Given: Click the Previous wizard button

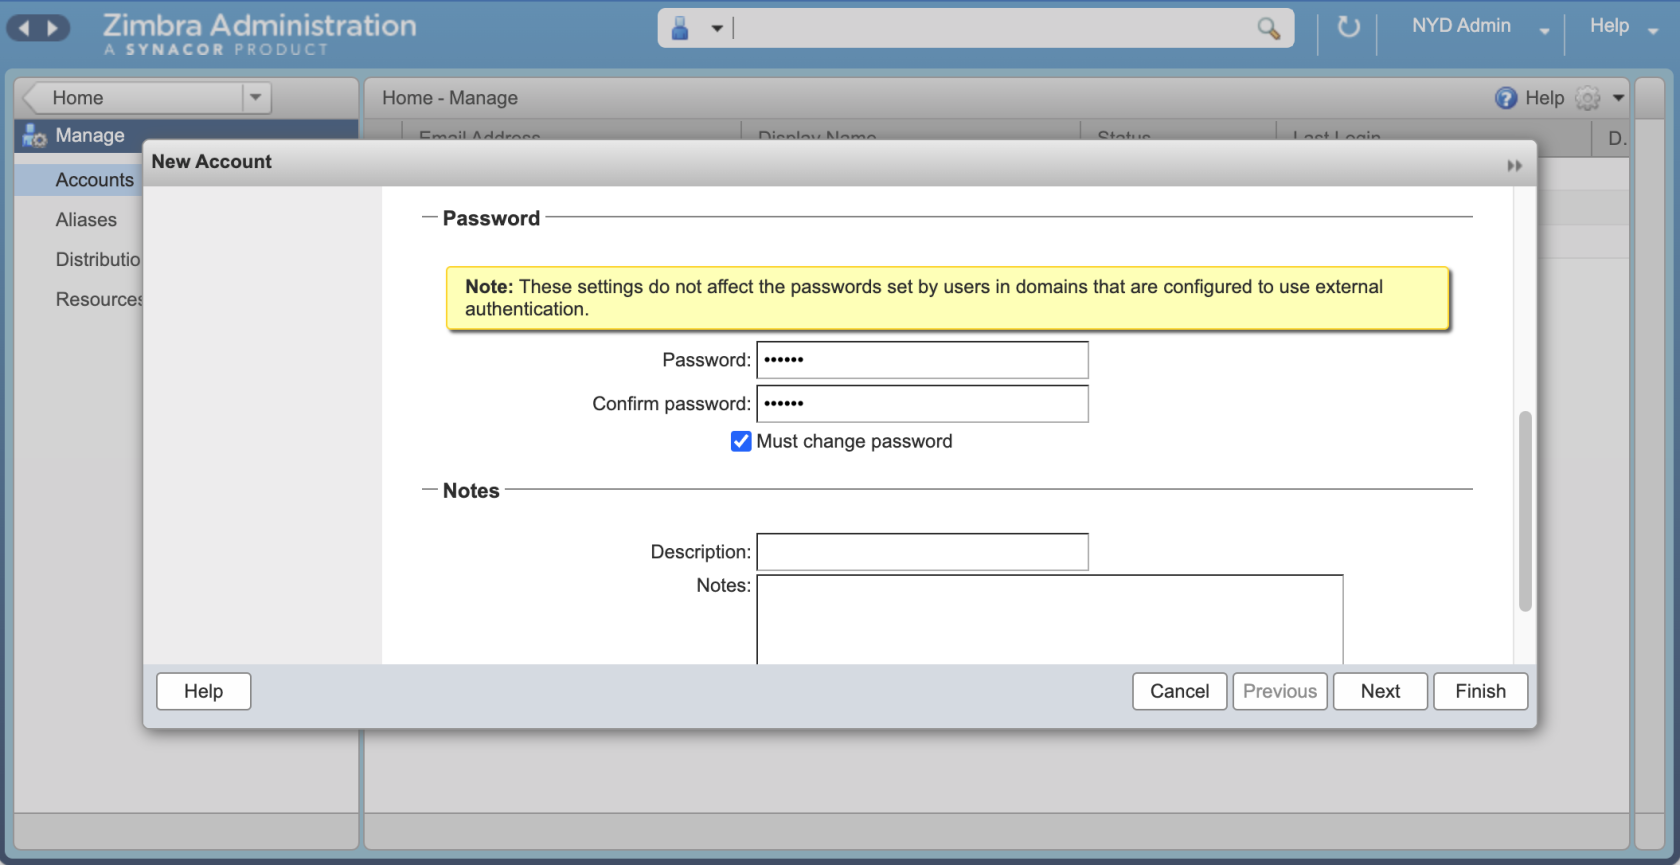Looking at the screenshot, I should tap(1280, 691).
